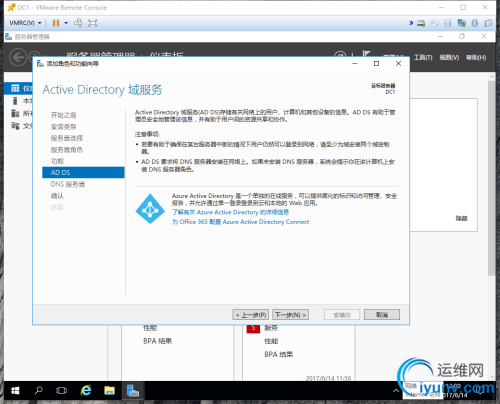Go to 服务器选择 wizard step
The image size is (500, 404).
tap(67, 138)
